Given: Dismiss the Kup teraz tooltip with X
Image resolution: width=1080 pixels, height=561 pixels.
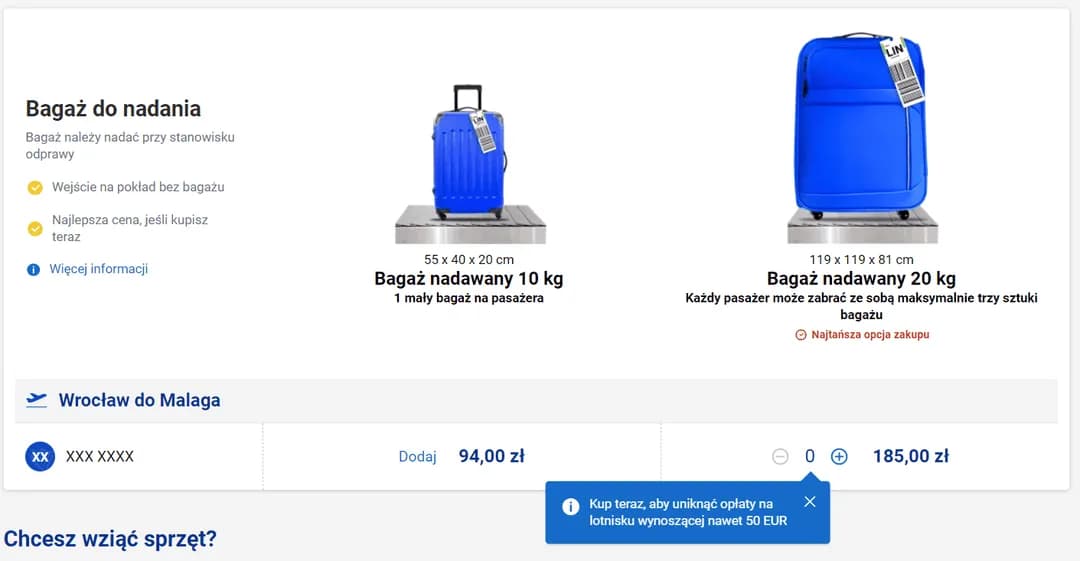Looking at the screenshot, I should pyautogui.click(x=810, y=502).
